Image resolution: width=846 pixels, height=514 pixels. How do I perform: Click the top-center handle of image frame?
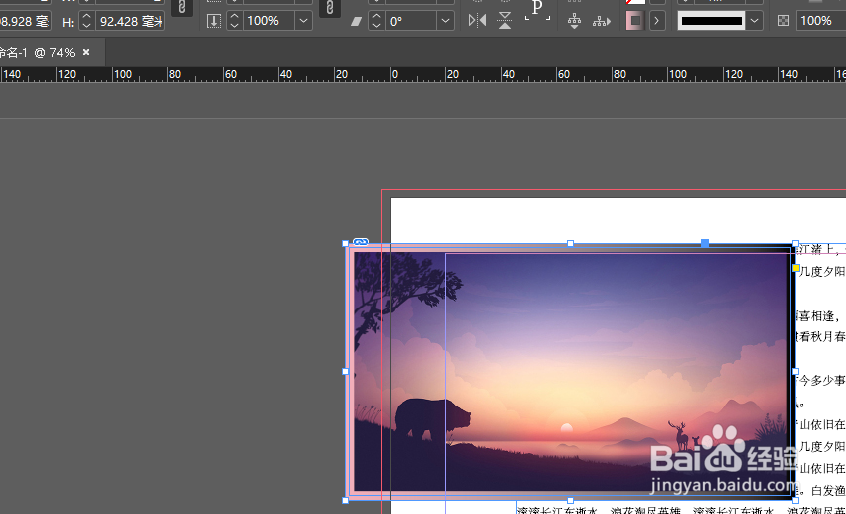(570, 244)
